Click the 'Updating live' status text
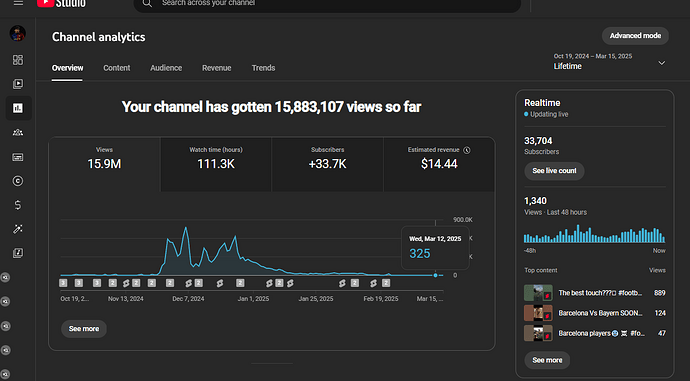Screen dimensions: 690x381 pos(549,114)
